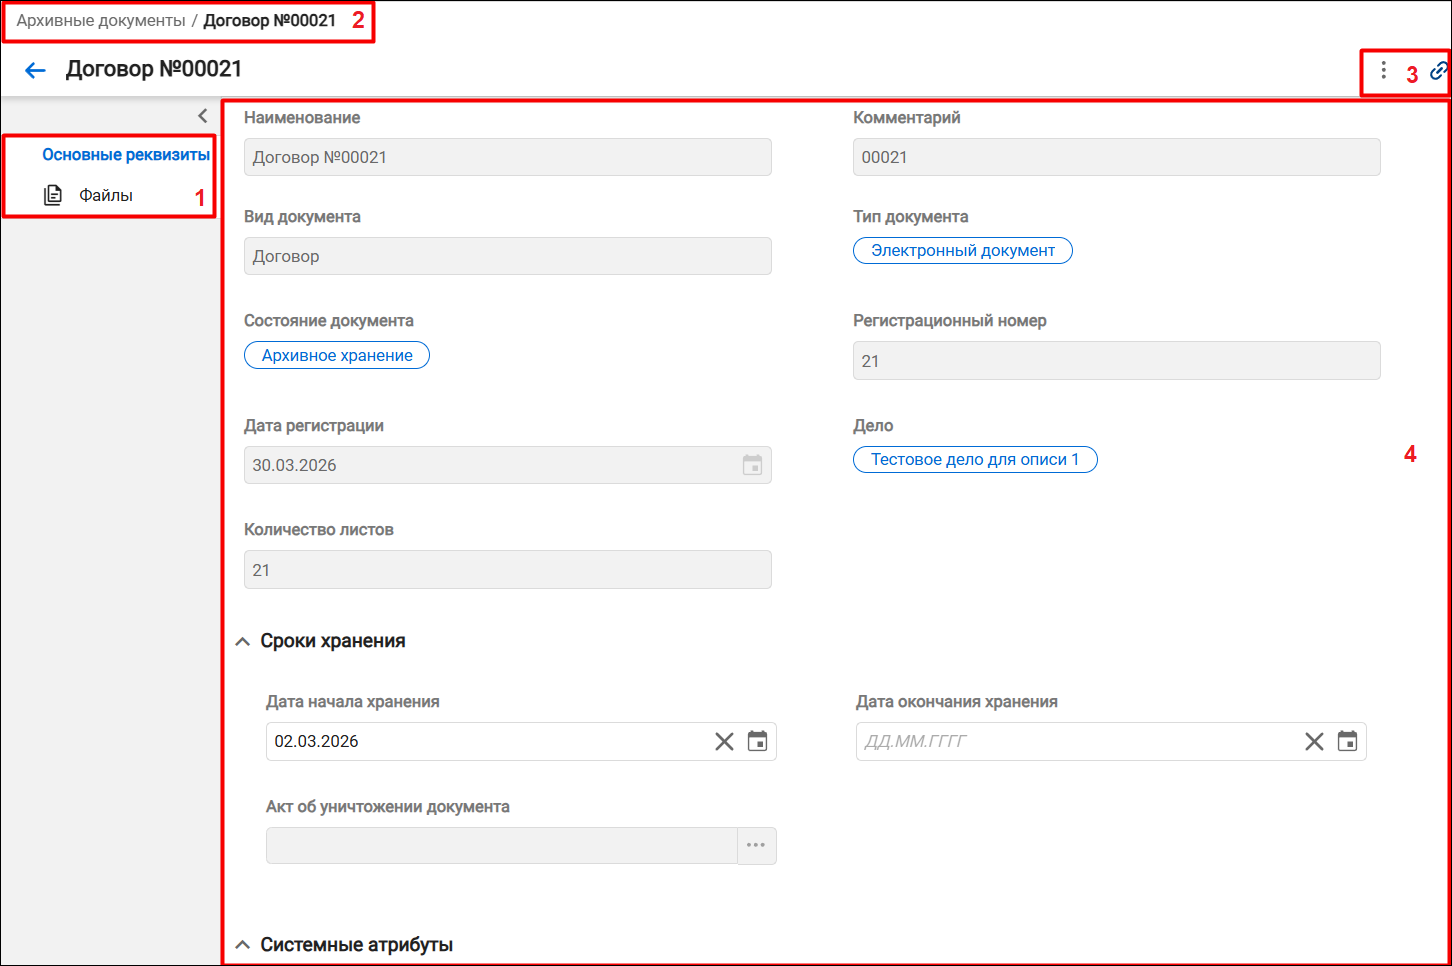Screen dimensions: 1452x966
Task: Focus the Вид документа field
Action: (508, 256)
